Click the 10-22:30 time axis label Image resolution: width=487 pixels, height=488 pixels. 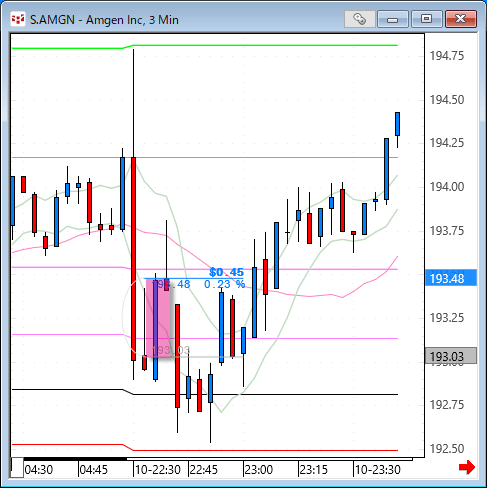point(158,470)
